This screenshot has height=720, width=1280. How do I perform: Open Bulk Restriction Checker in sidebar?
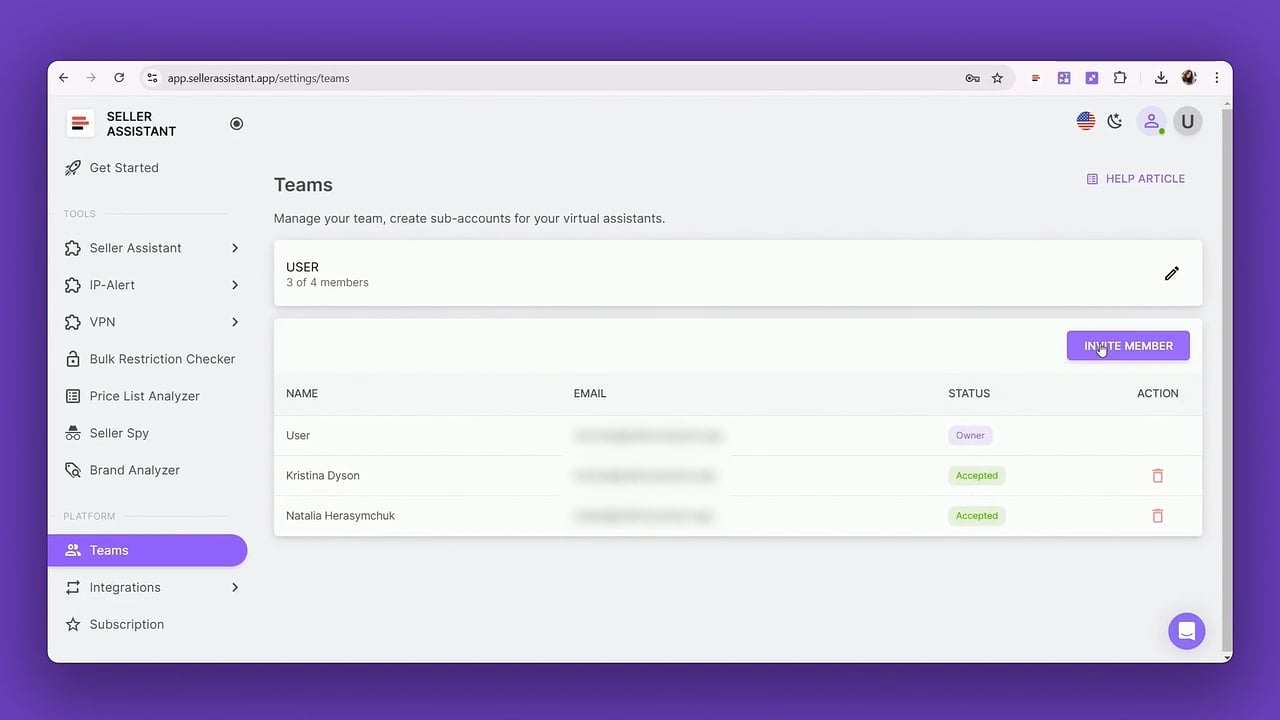[x=162, y=359]
